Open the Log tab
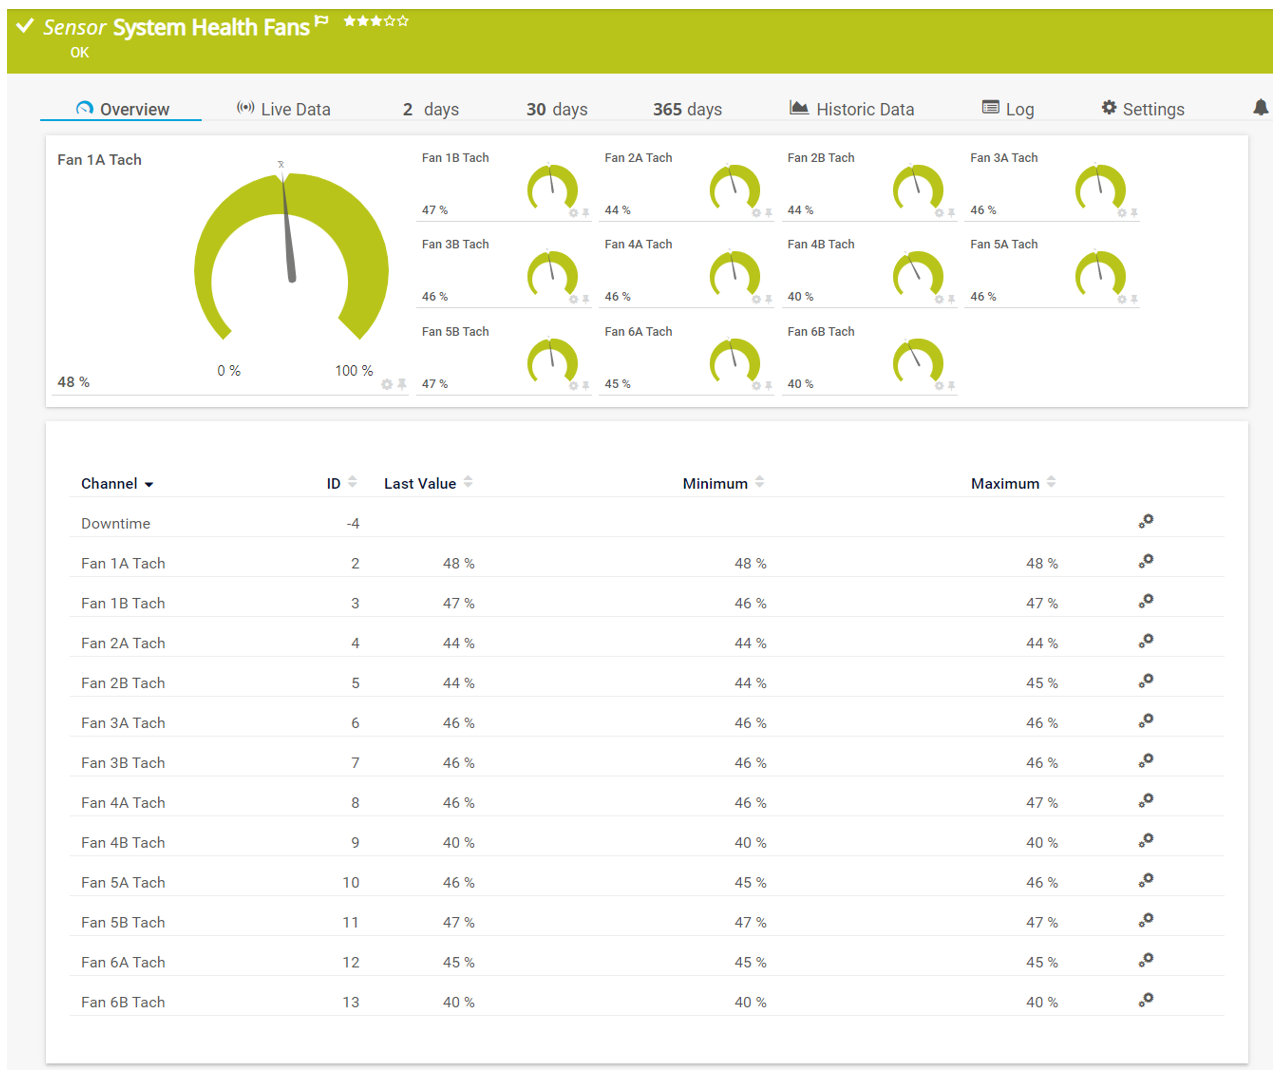Image resolution: width=1274 pixels, height=1075 pixels. click(1008, 109)
